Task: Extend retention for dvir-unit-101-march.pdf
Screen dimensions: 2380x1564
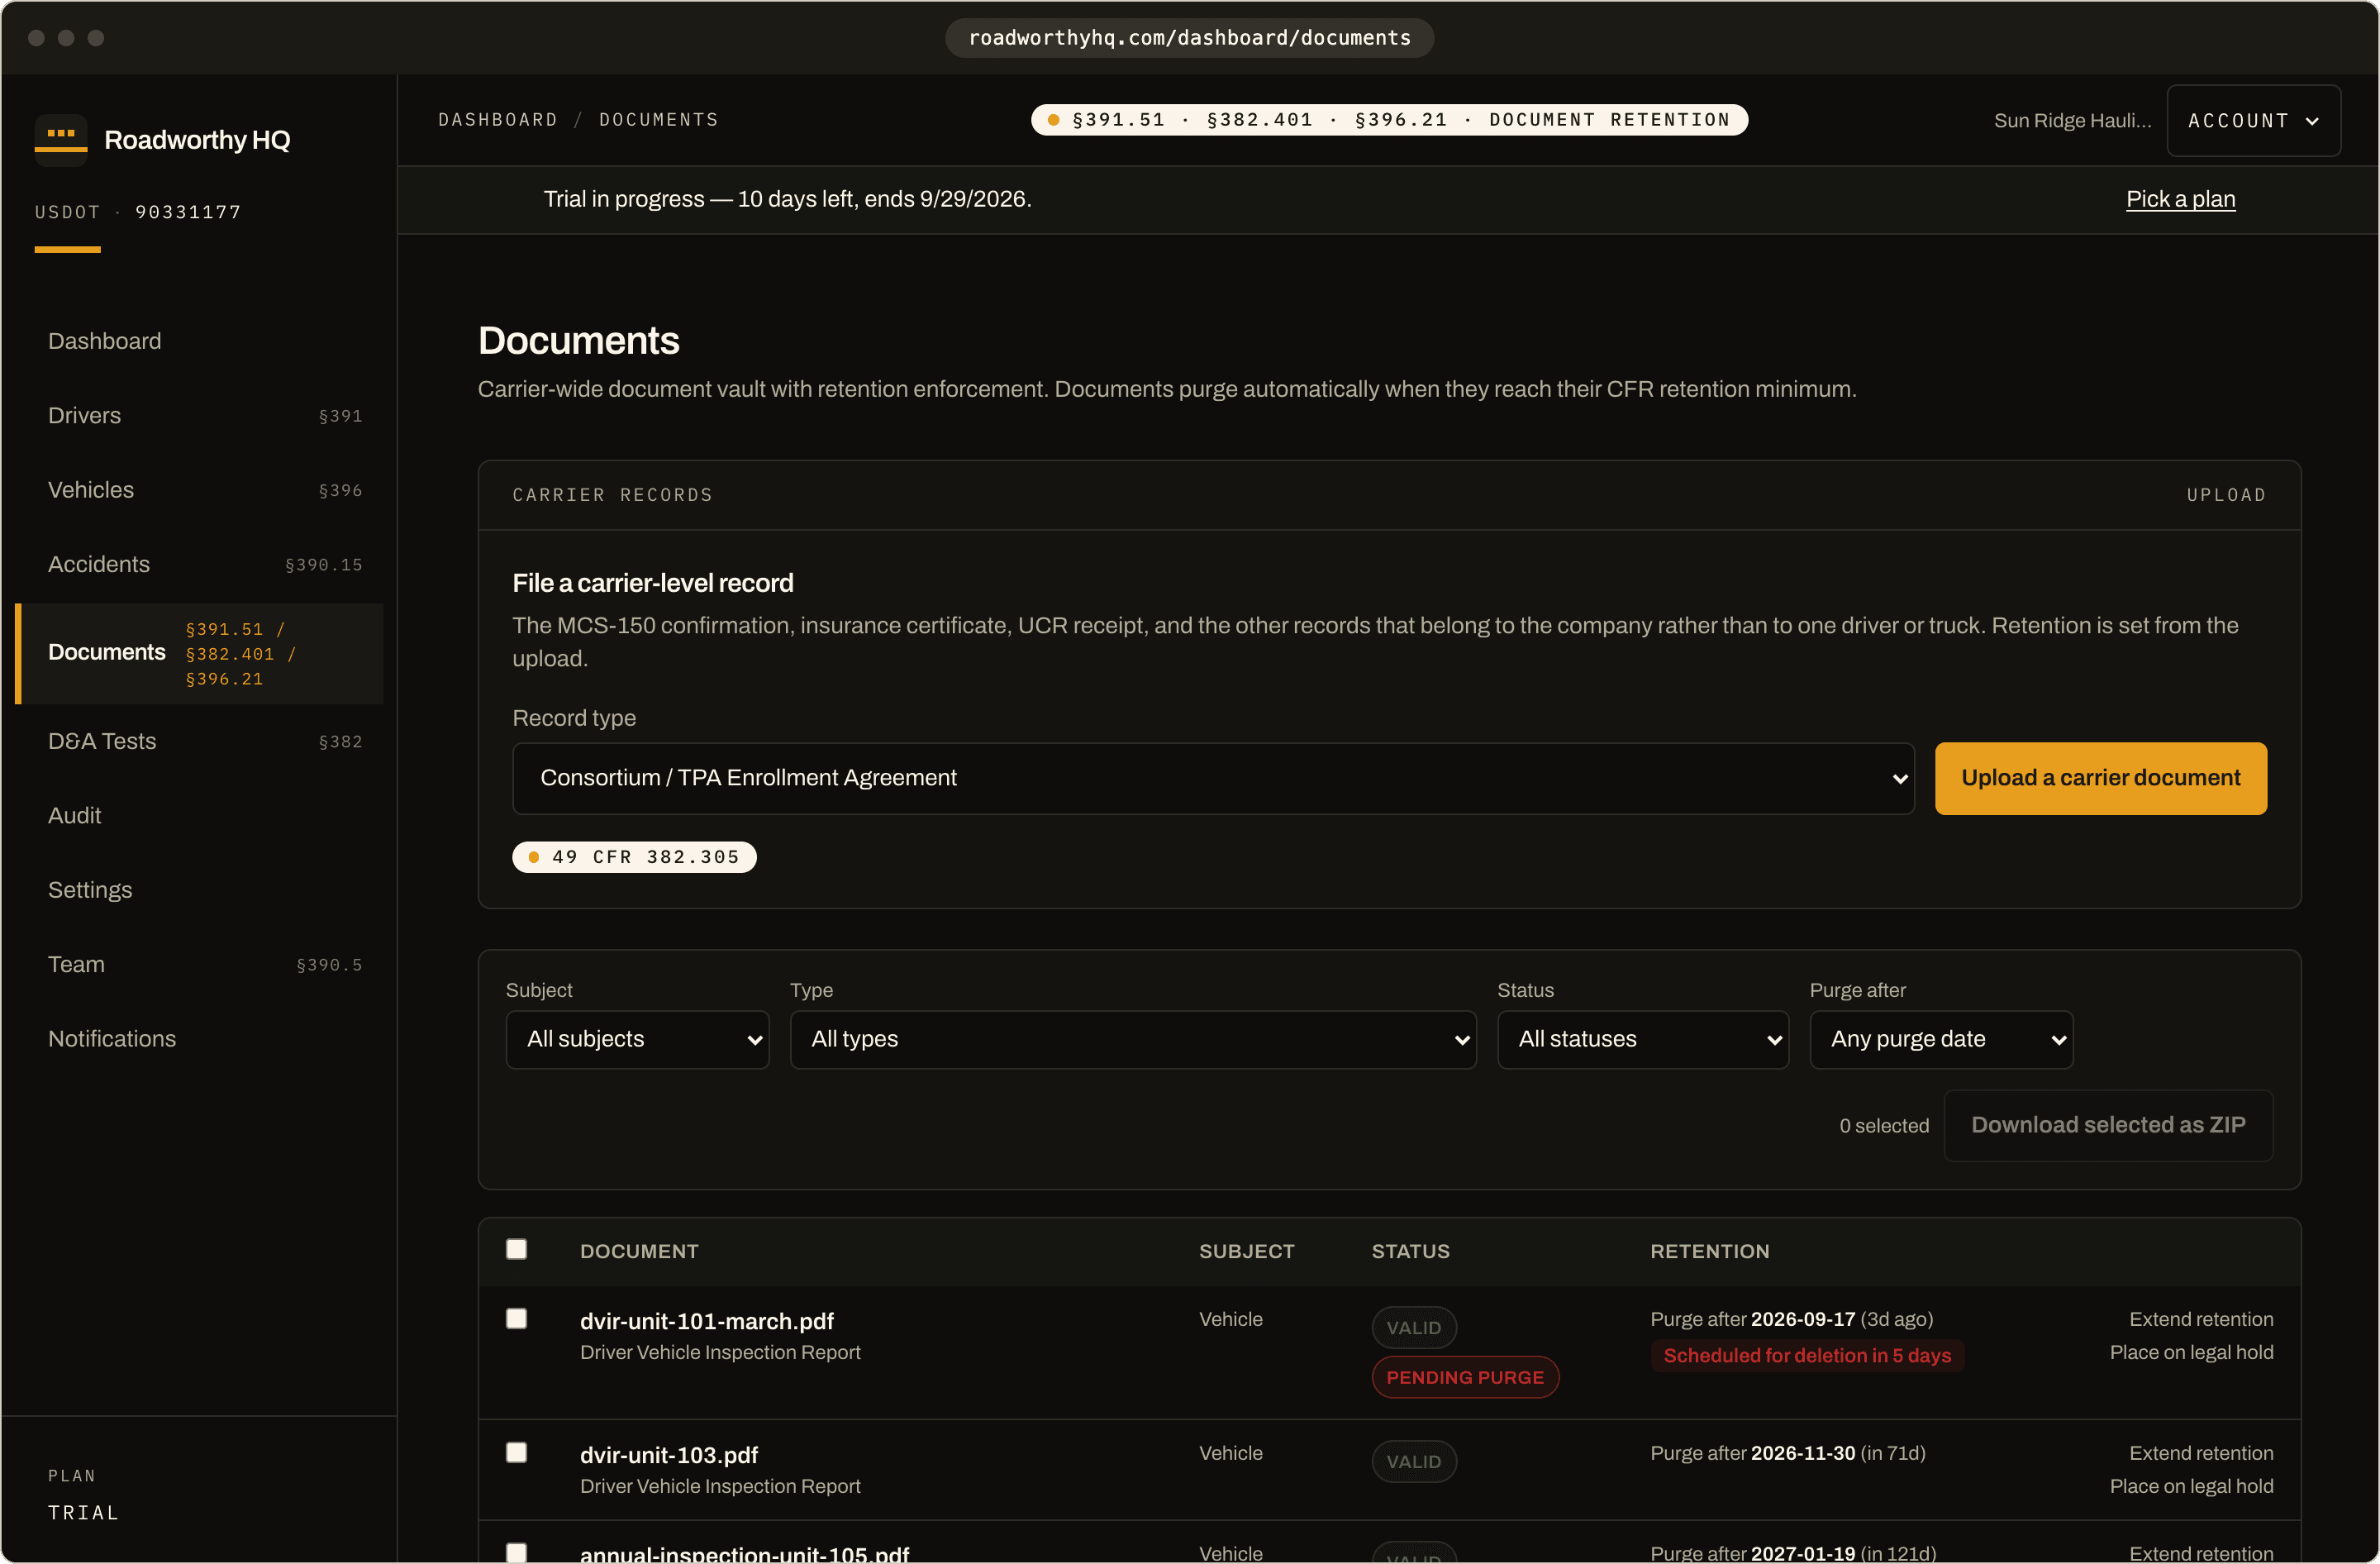Action: point(2201,1320)
